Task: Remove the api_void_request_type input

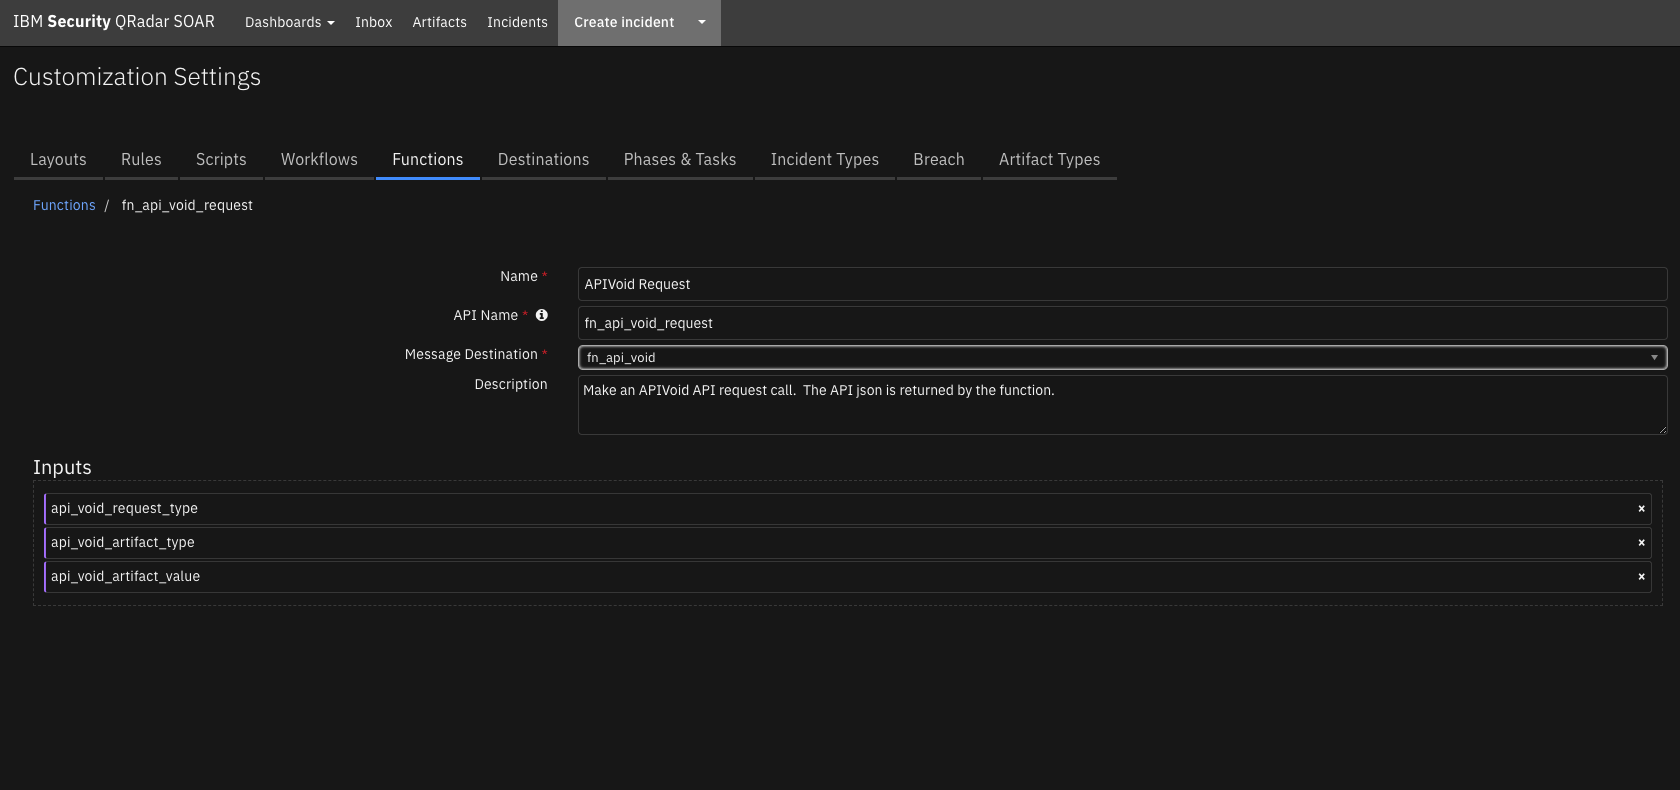Action: [1641, 509]
